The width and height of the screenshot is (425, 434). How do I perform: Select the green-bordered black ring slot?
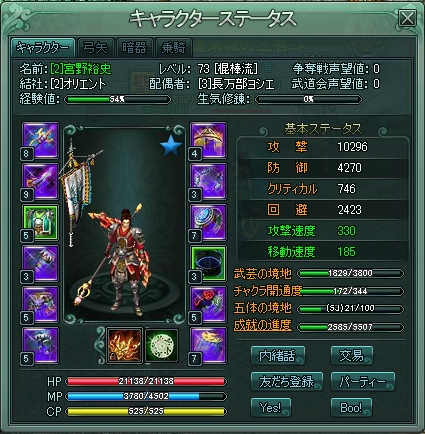208,263
